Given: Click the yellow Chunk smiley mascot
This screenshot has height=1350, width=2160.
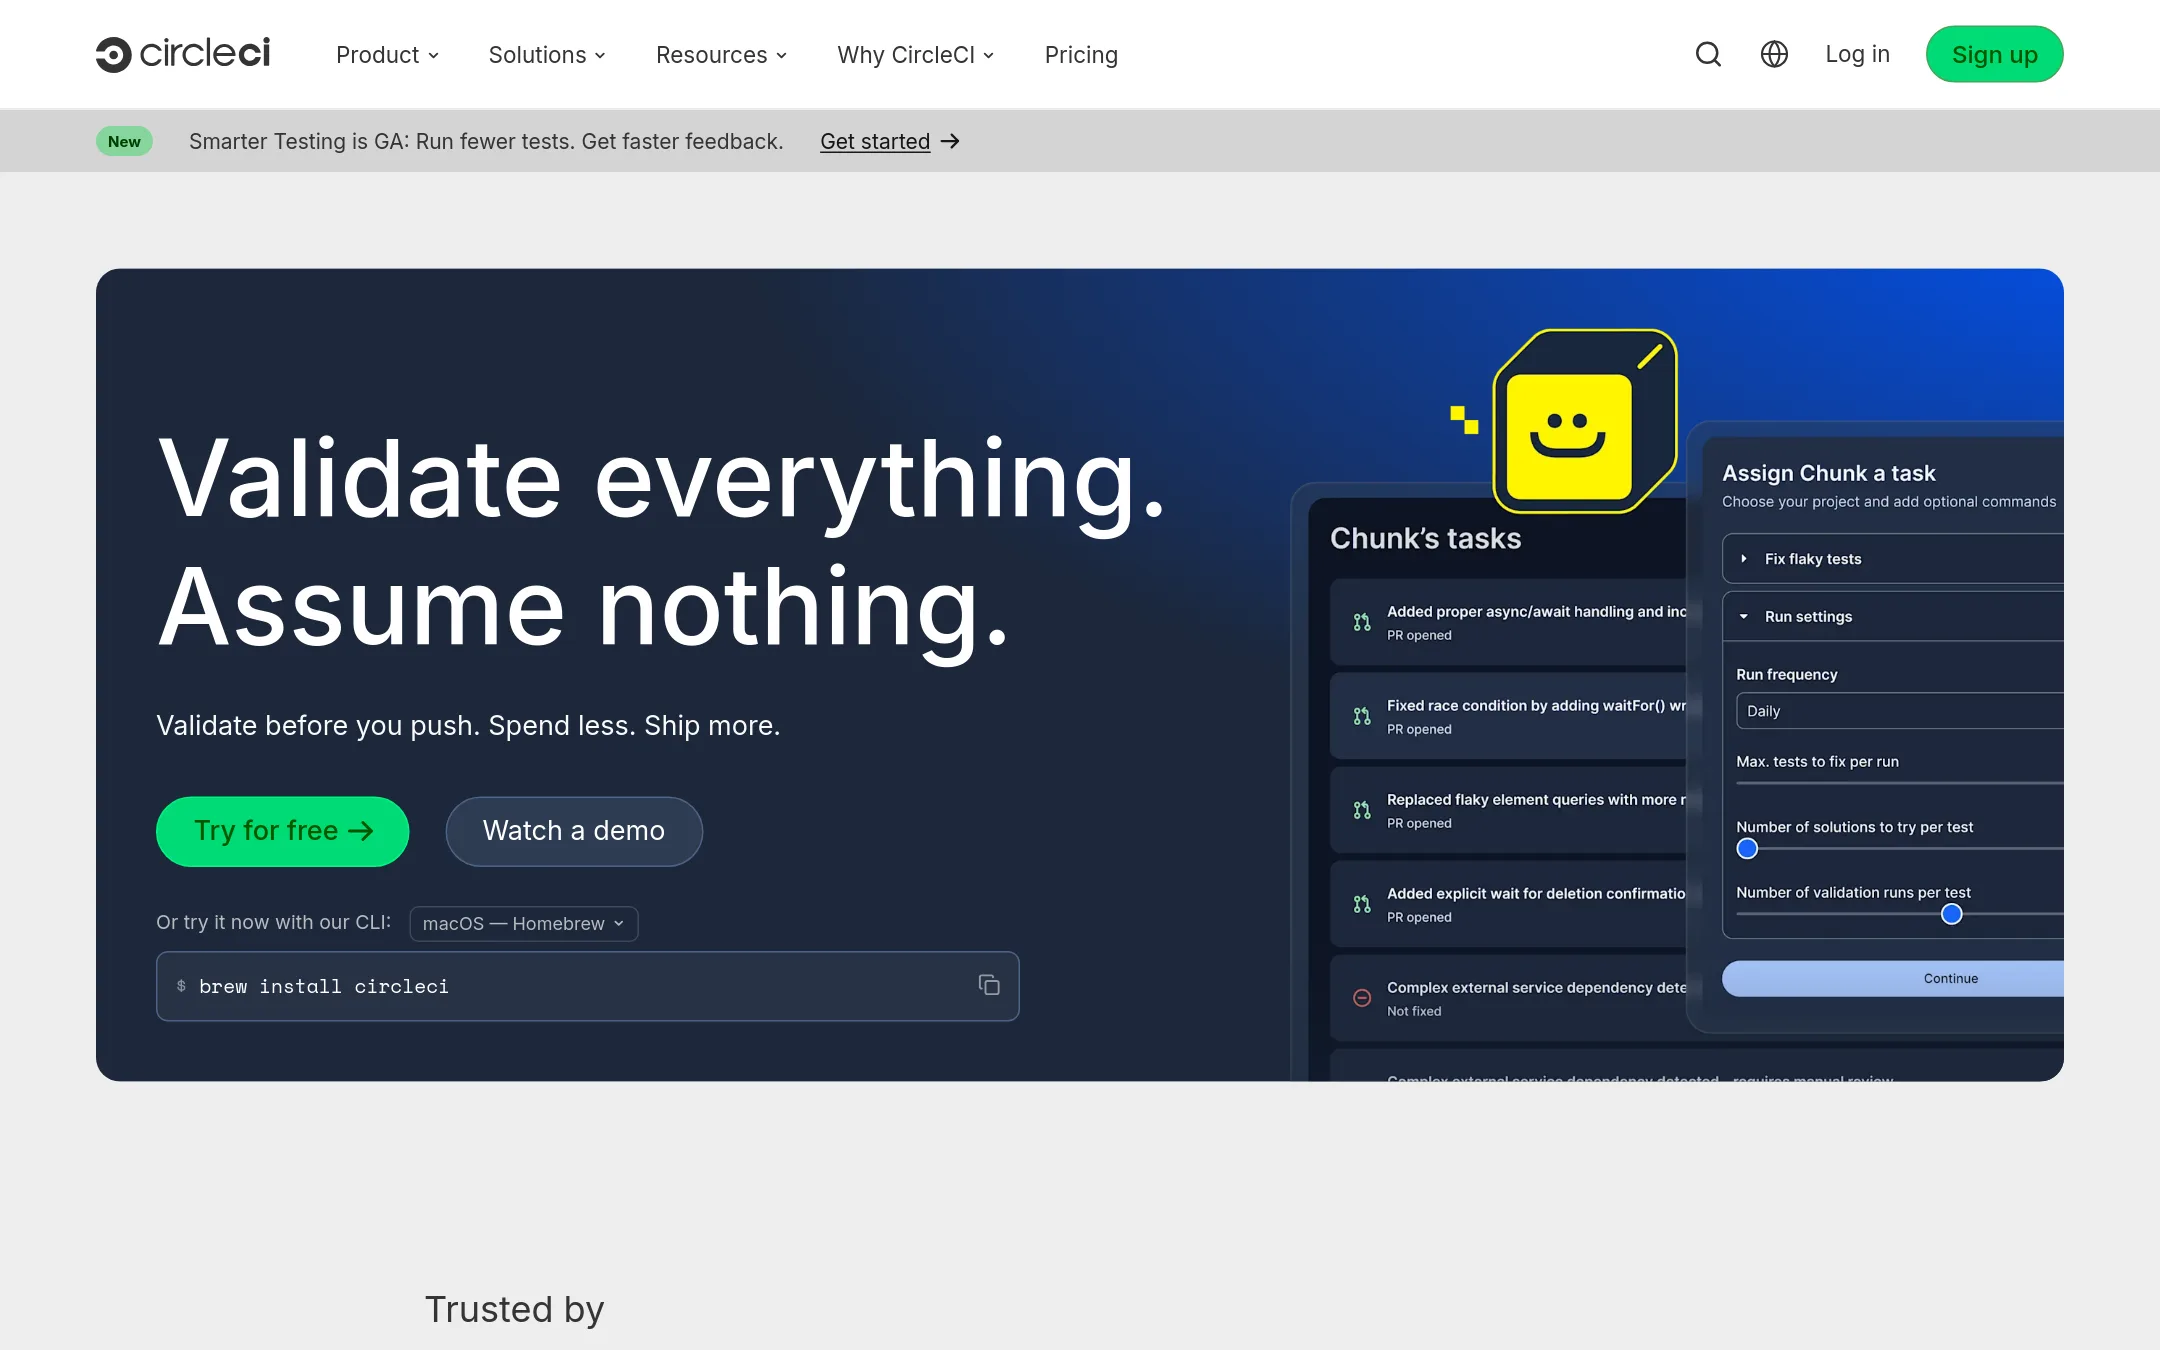Looking at the screenshot, I should click(x=1584, y=421).
